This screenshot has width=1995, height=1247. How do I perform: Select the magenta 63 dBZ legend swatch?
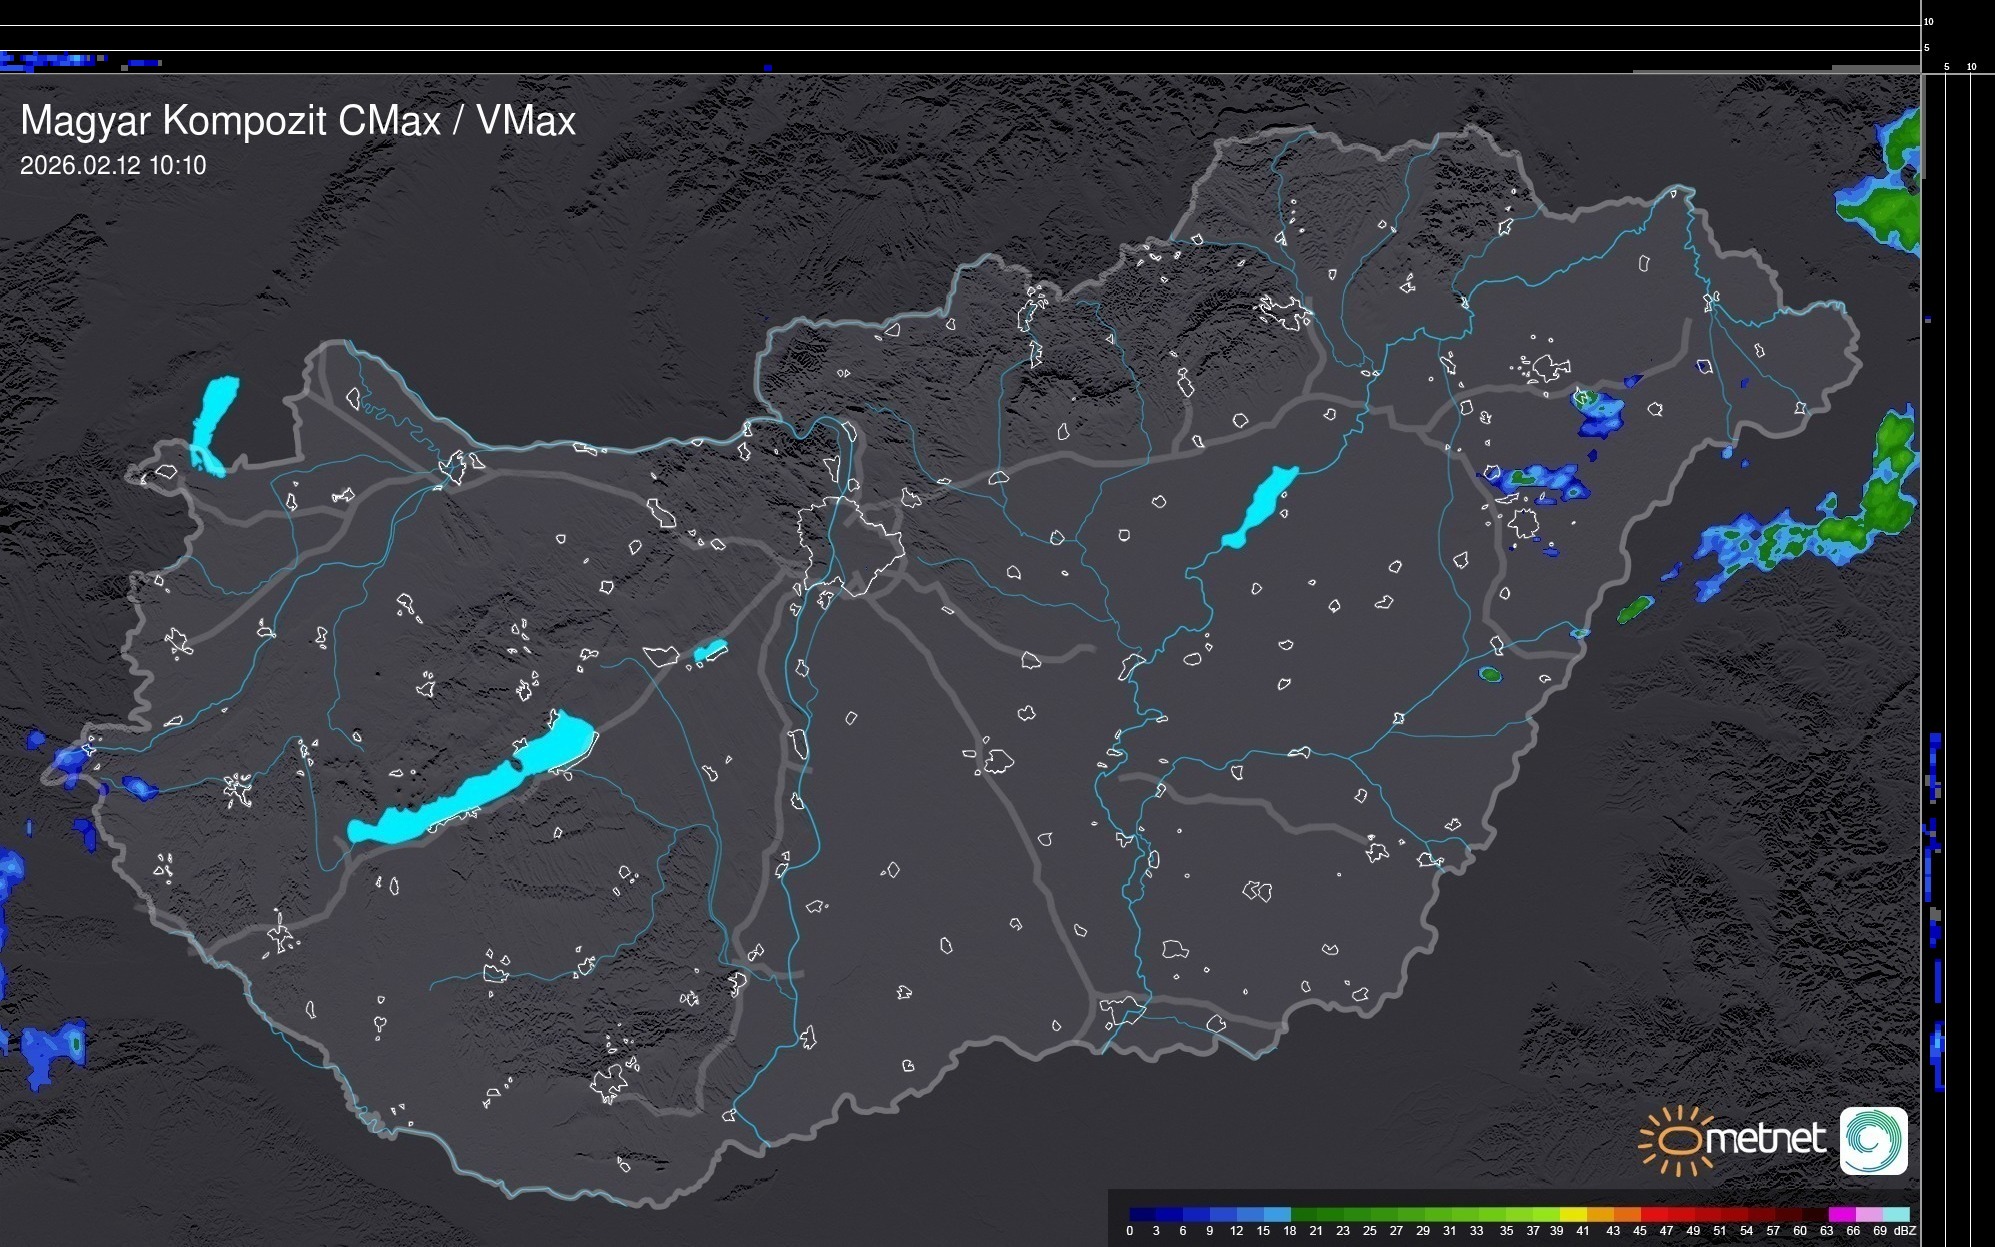1841,1214
